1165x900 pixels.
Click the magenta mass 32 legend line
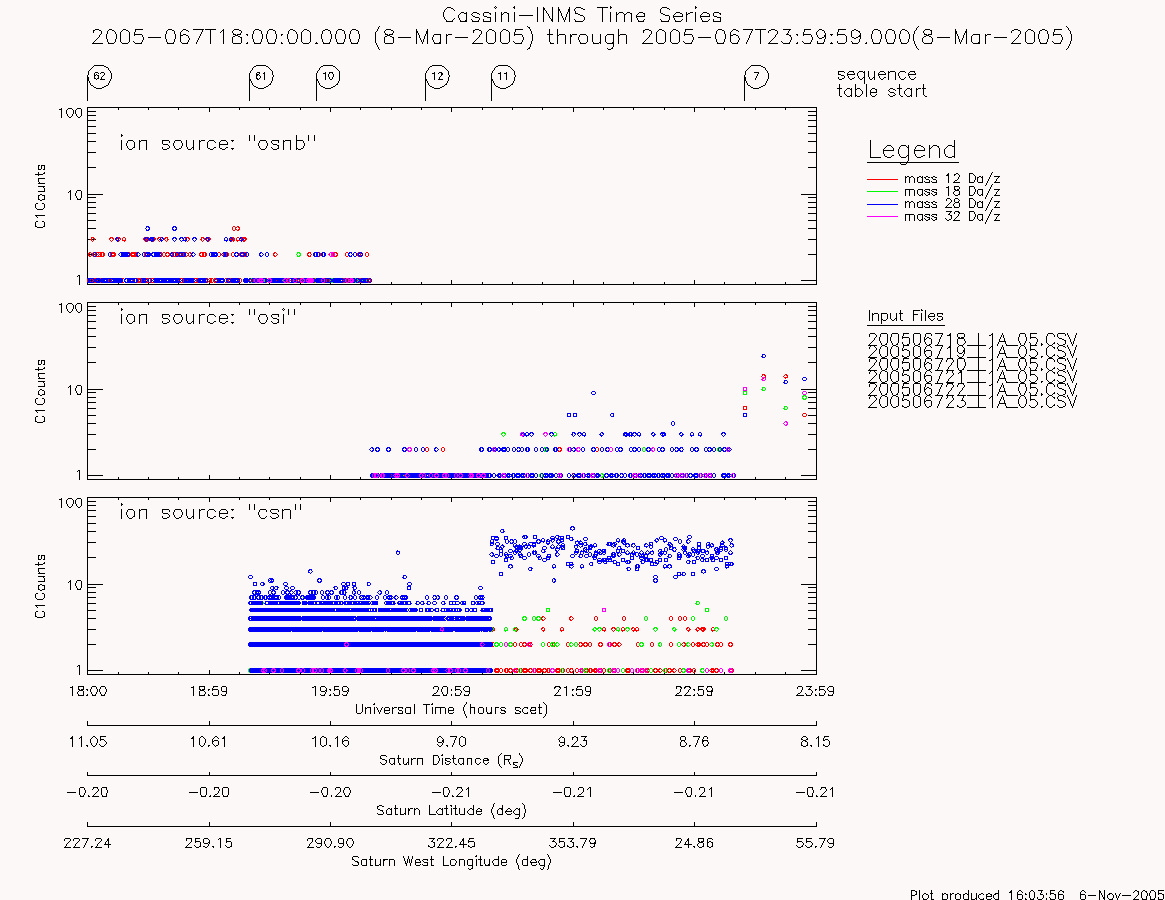tap(882, 217)
